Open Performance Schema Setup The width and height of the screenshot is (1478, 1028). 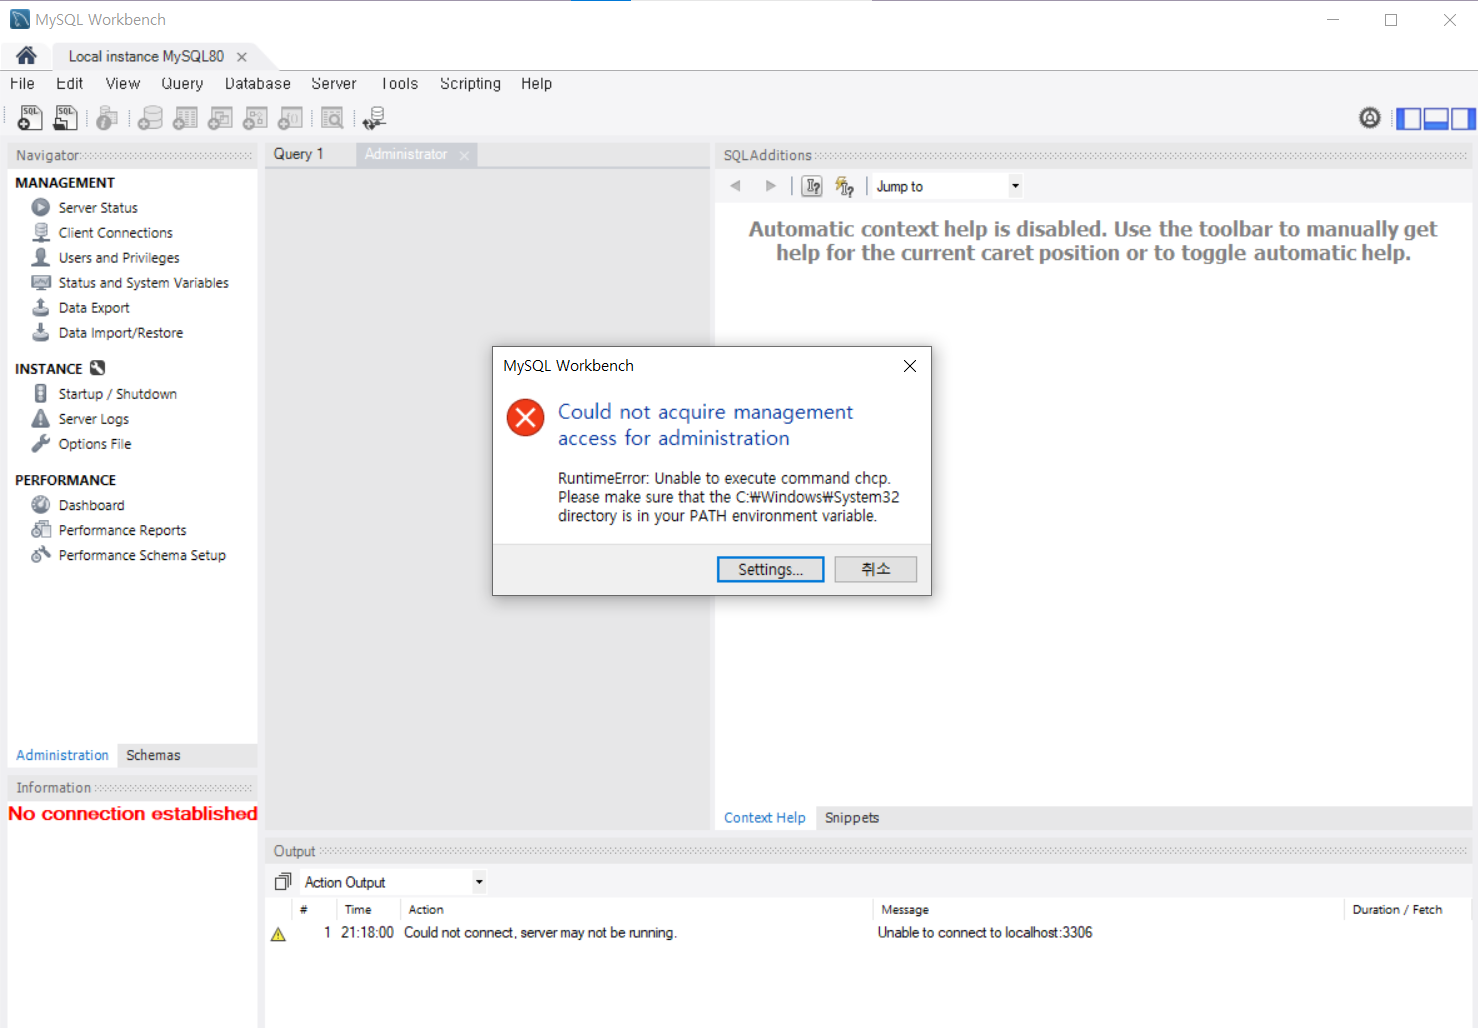pos(142,555)
